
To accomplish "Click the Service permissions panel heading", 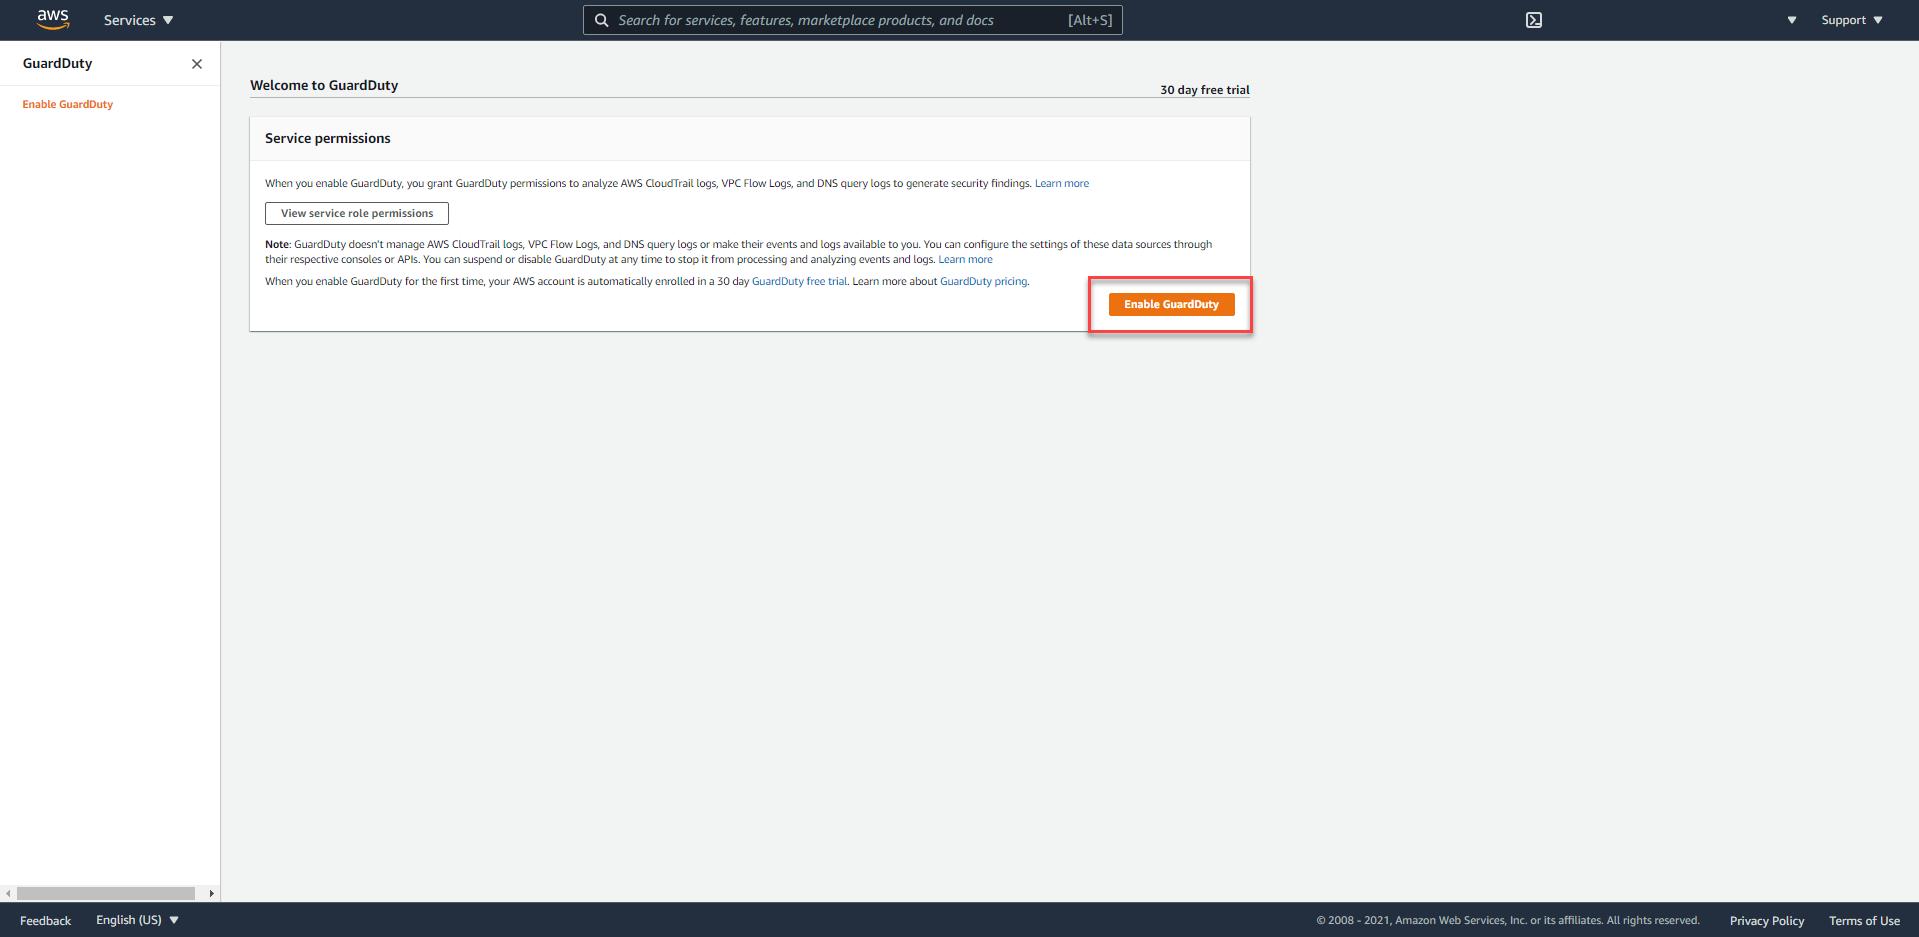I will pyautogui.click(x=328, y=138).
